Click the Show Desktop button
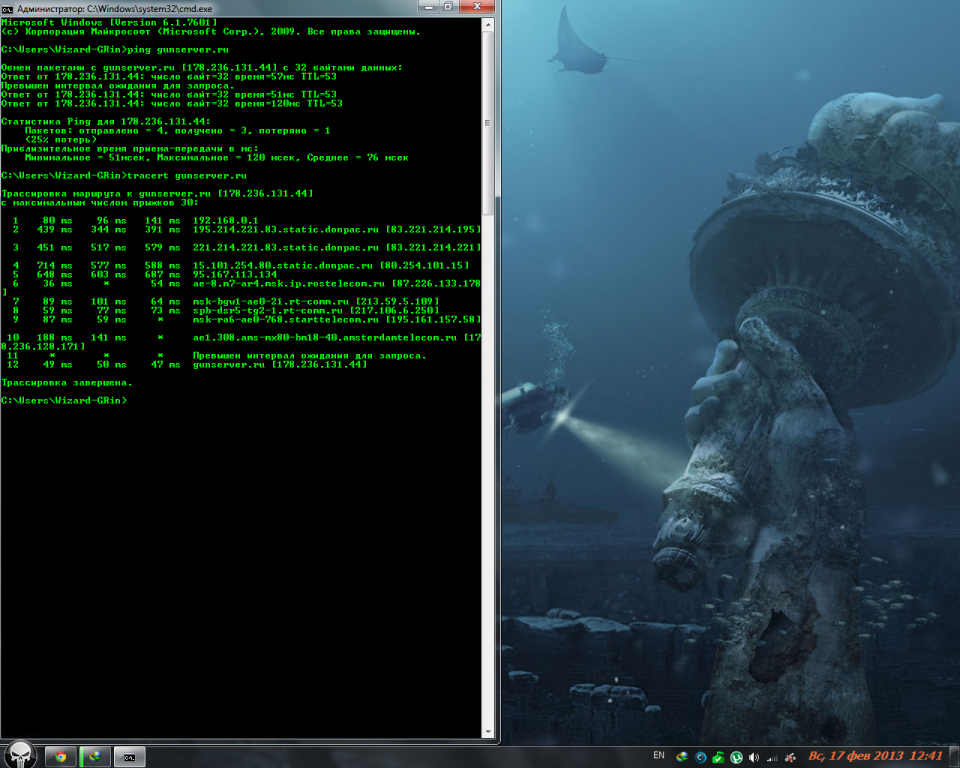960x768 pixels. [954, 756]
